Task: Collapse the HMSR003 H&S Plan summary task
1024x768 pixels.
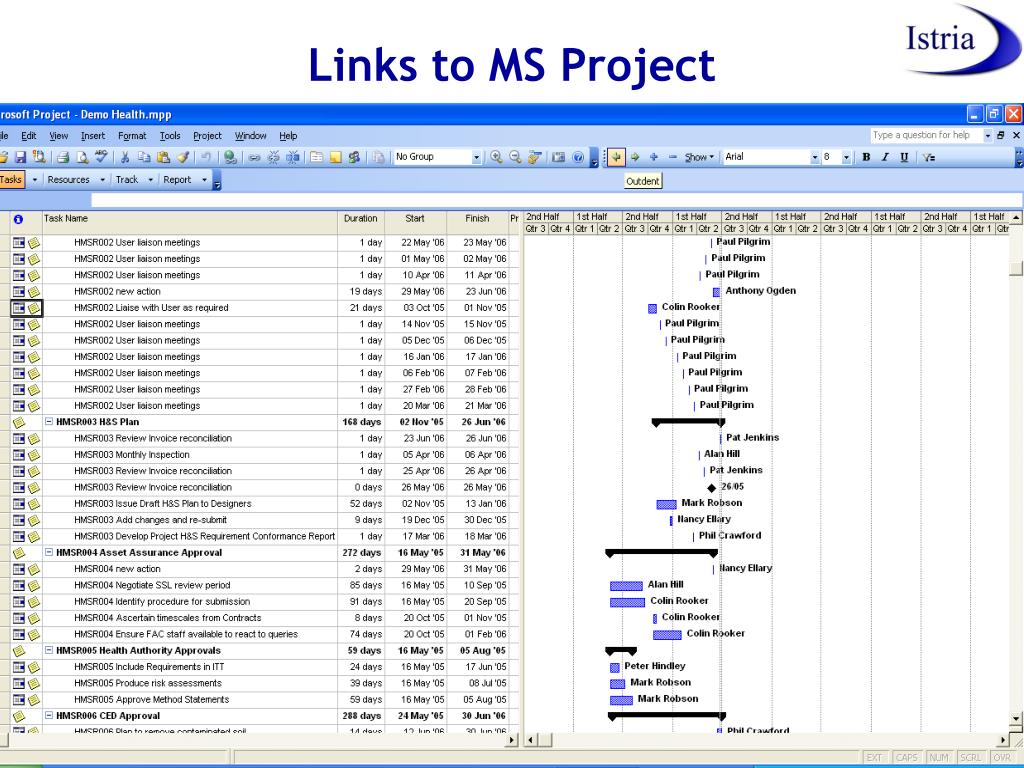Action: pyautogui.click(x=48, y=422)
